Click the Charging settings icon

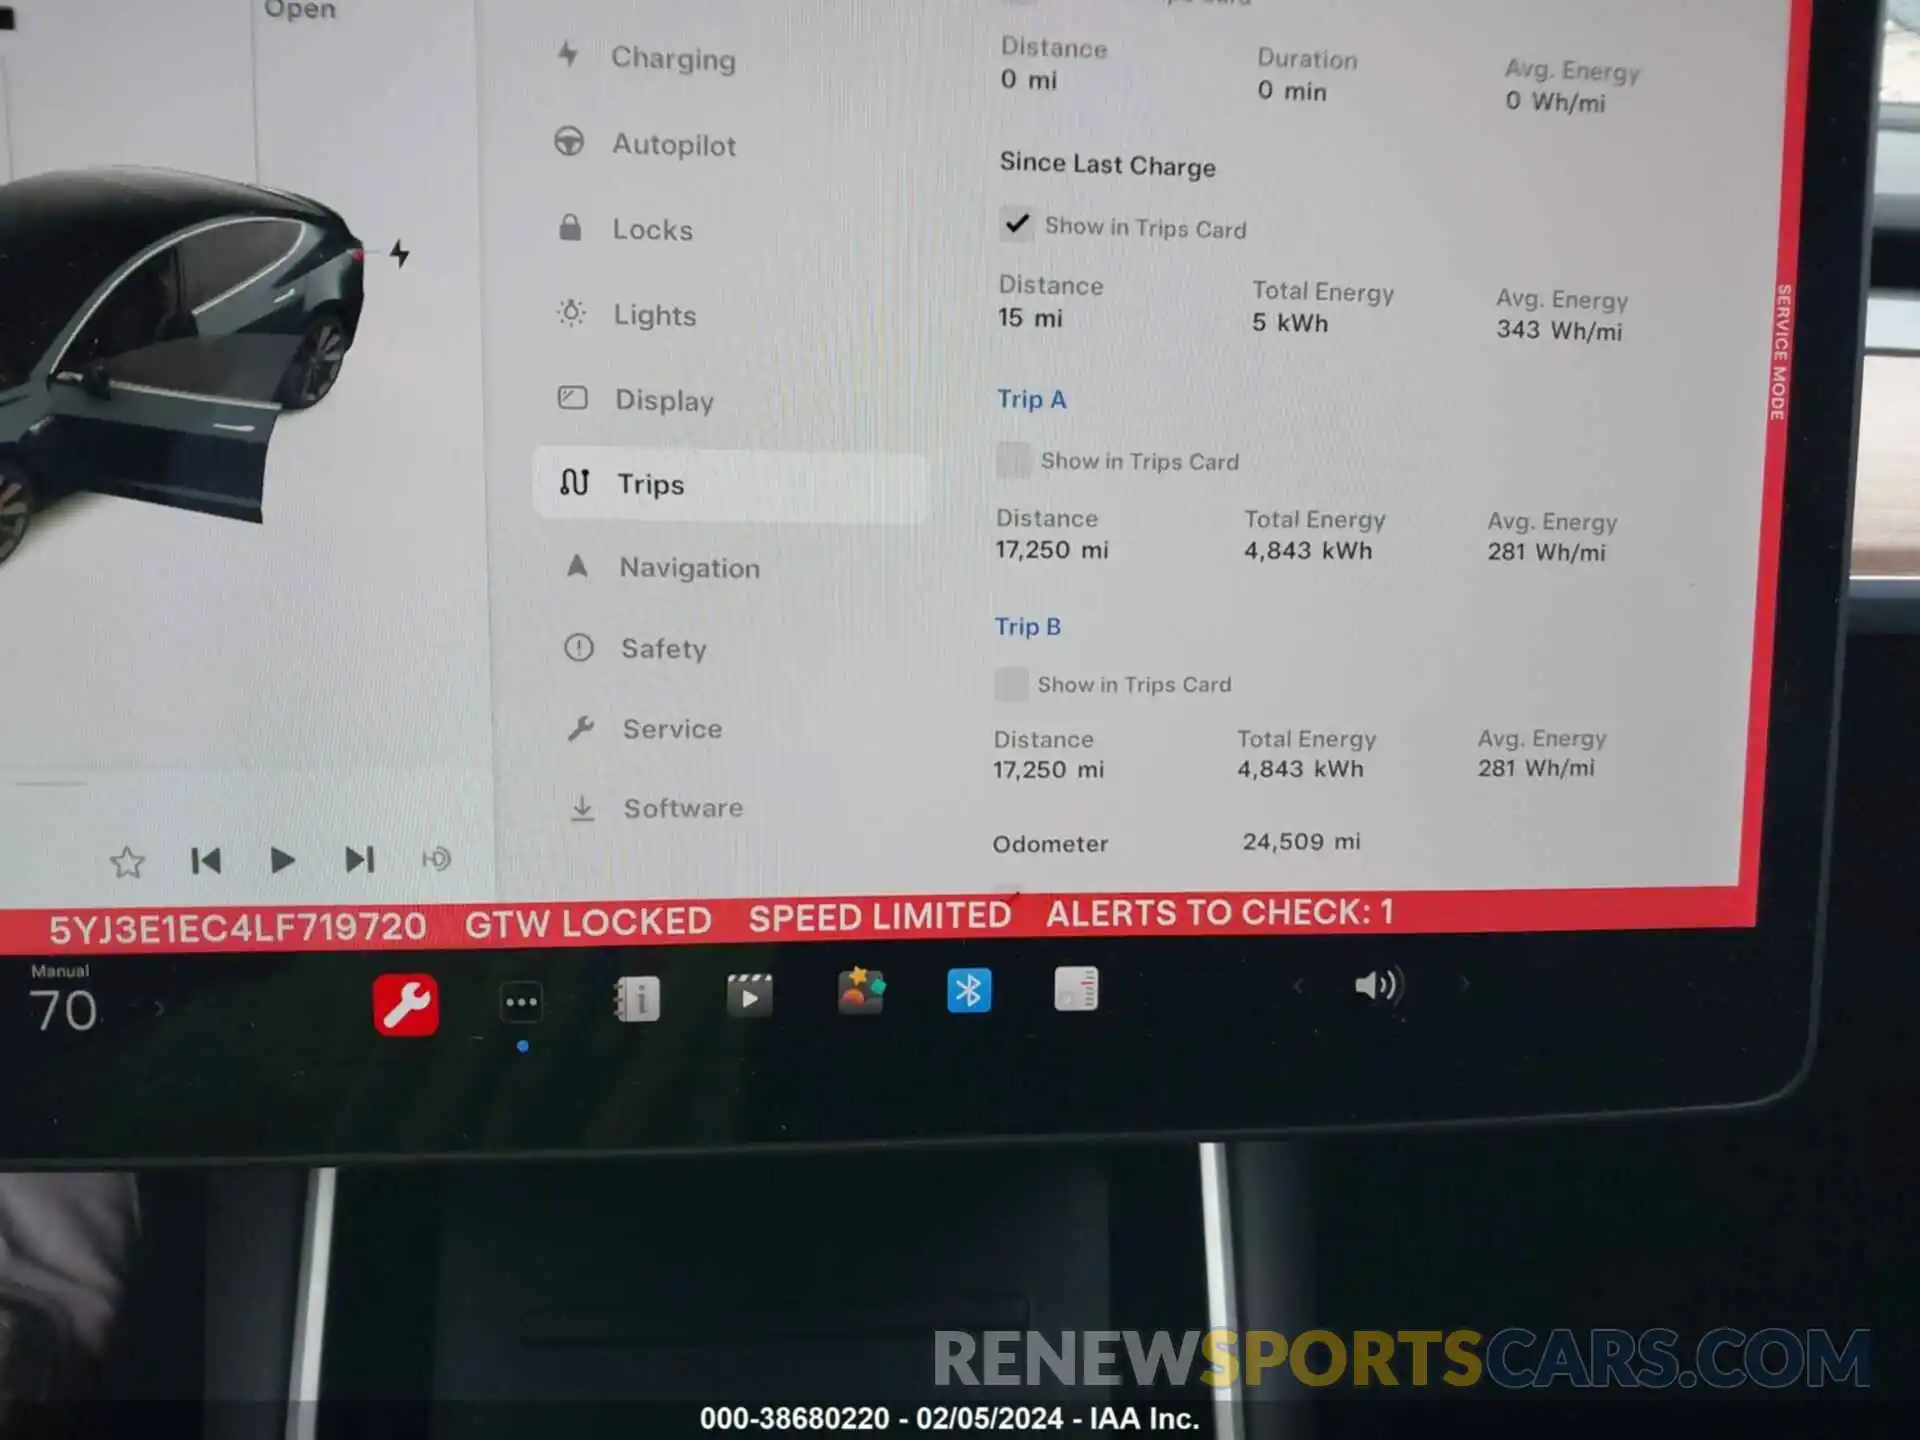coord(570,56)
